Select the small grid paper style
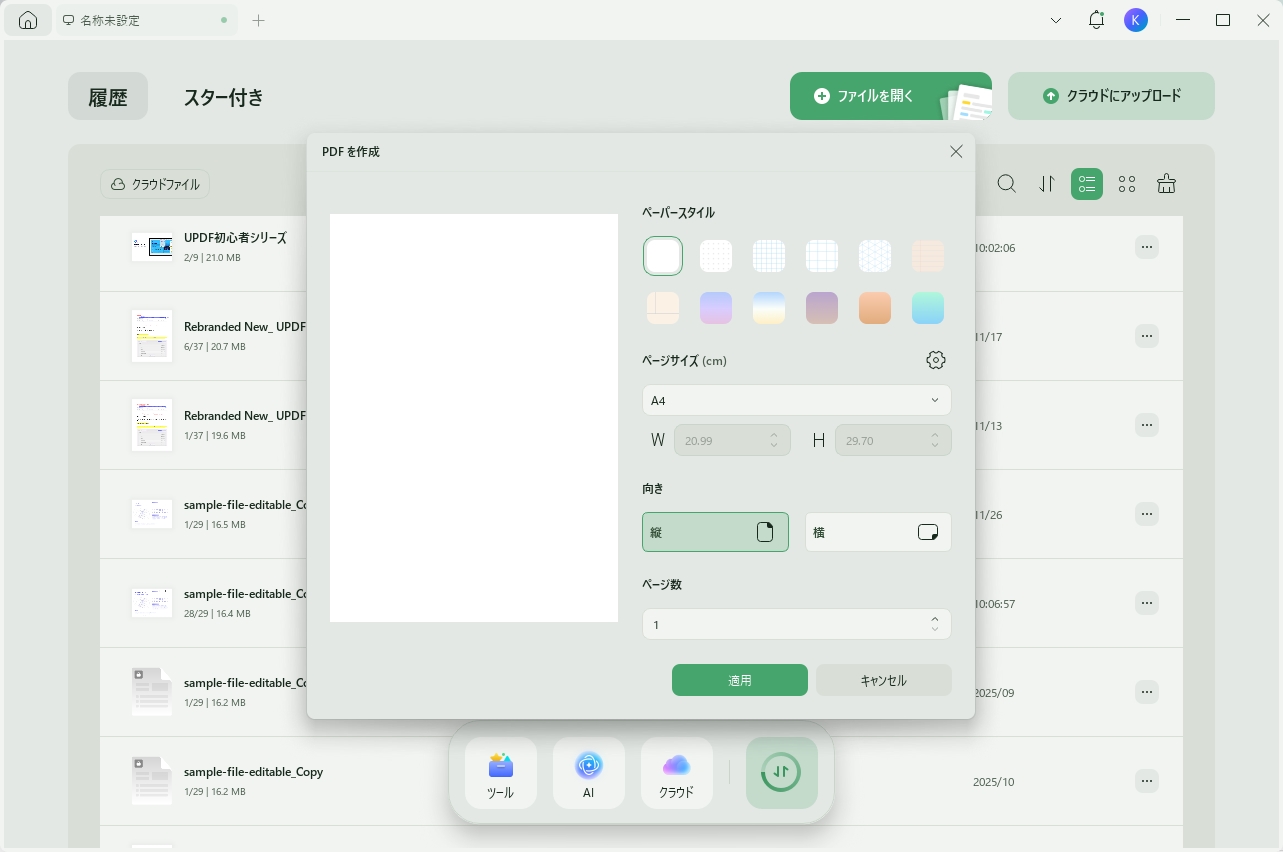The width and height of the screenshot is (1283, 852). click(769, 256)
